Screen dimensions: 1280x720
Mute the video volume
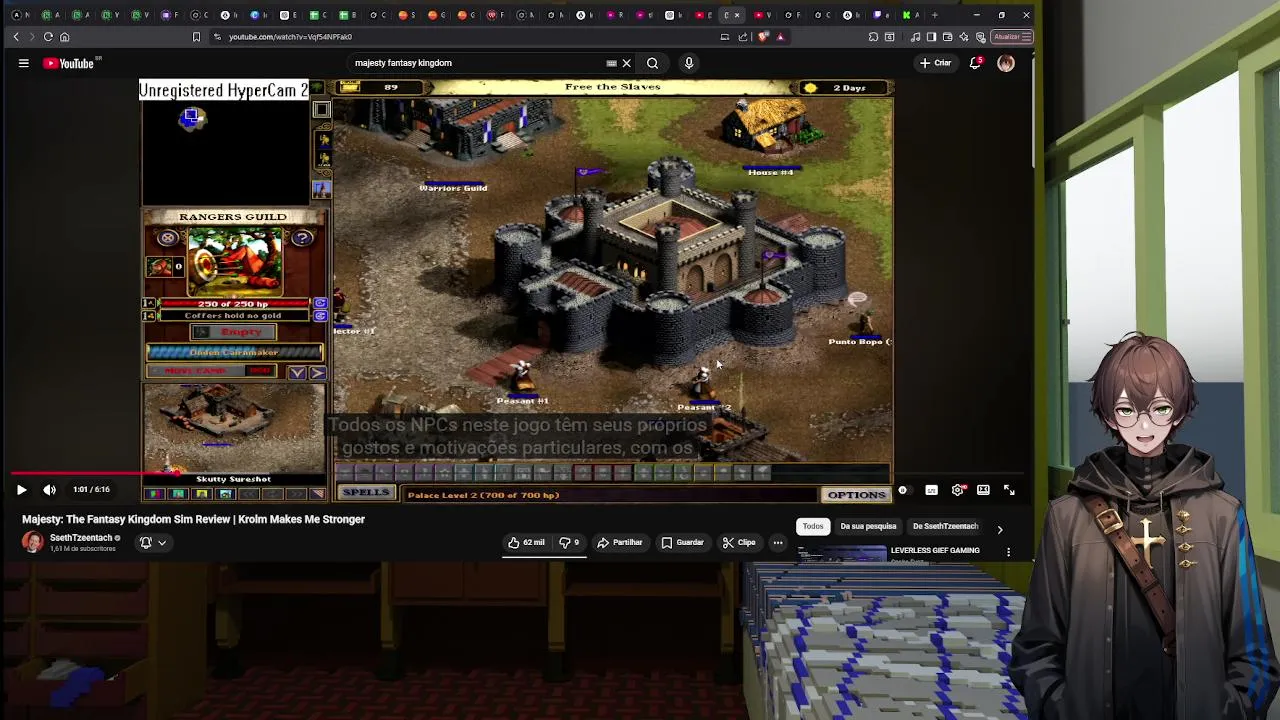coord(49,490)
